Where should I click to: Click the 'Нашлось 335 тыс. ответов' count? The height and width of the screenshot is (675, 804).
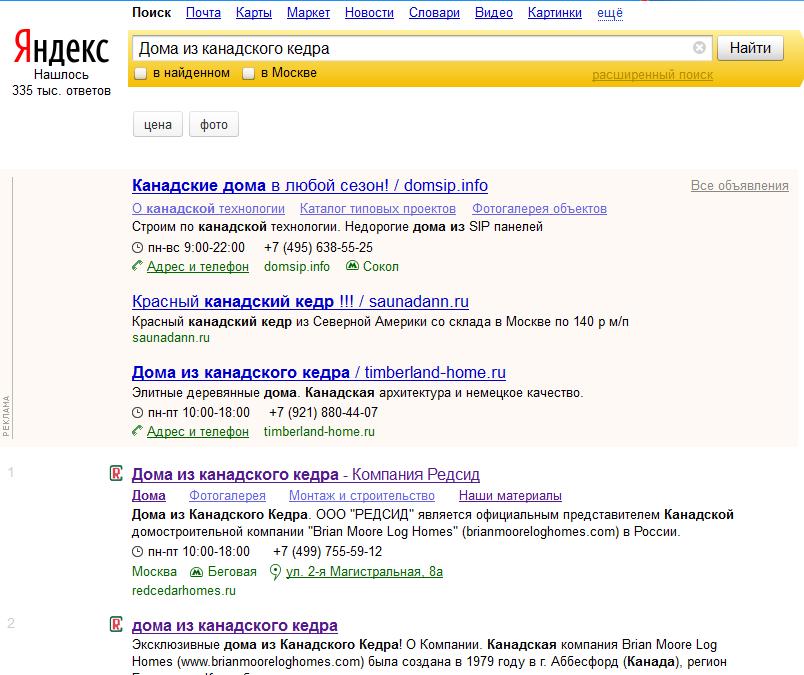pos(62,83)
